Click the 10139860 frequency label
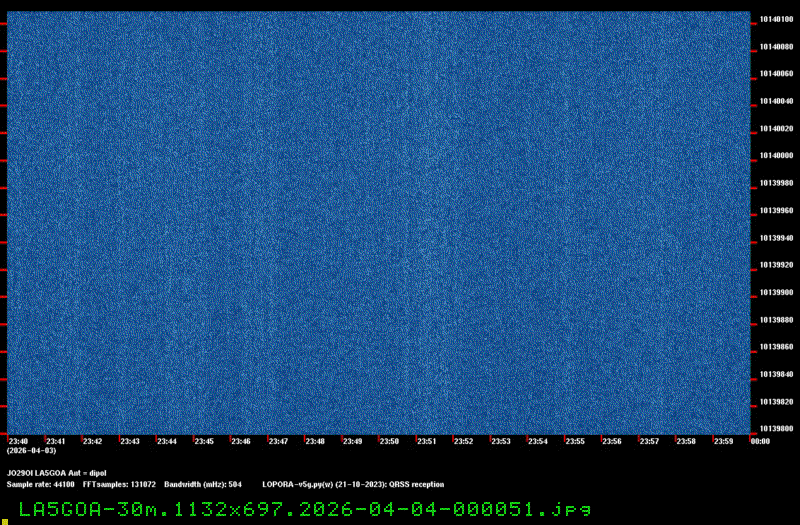The height and width of the screenshot is (525, 800). 777,347
